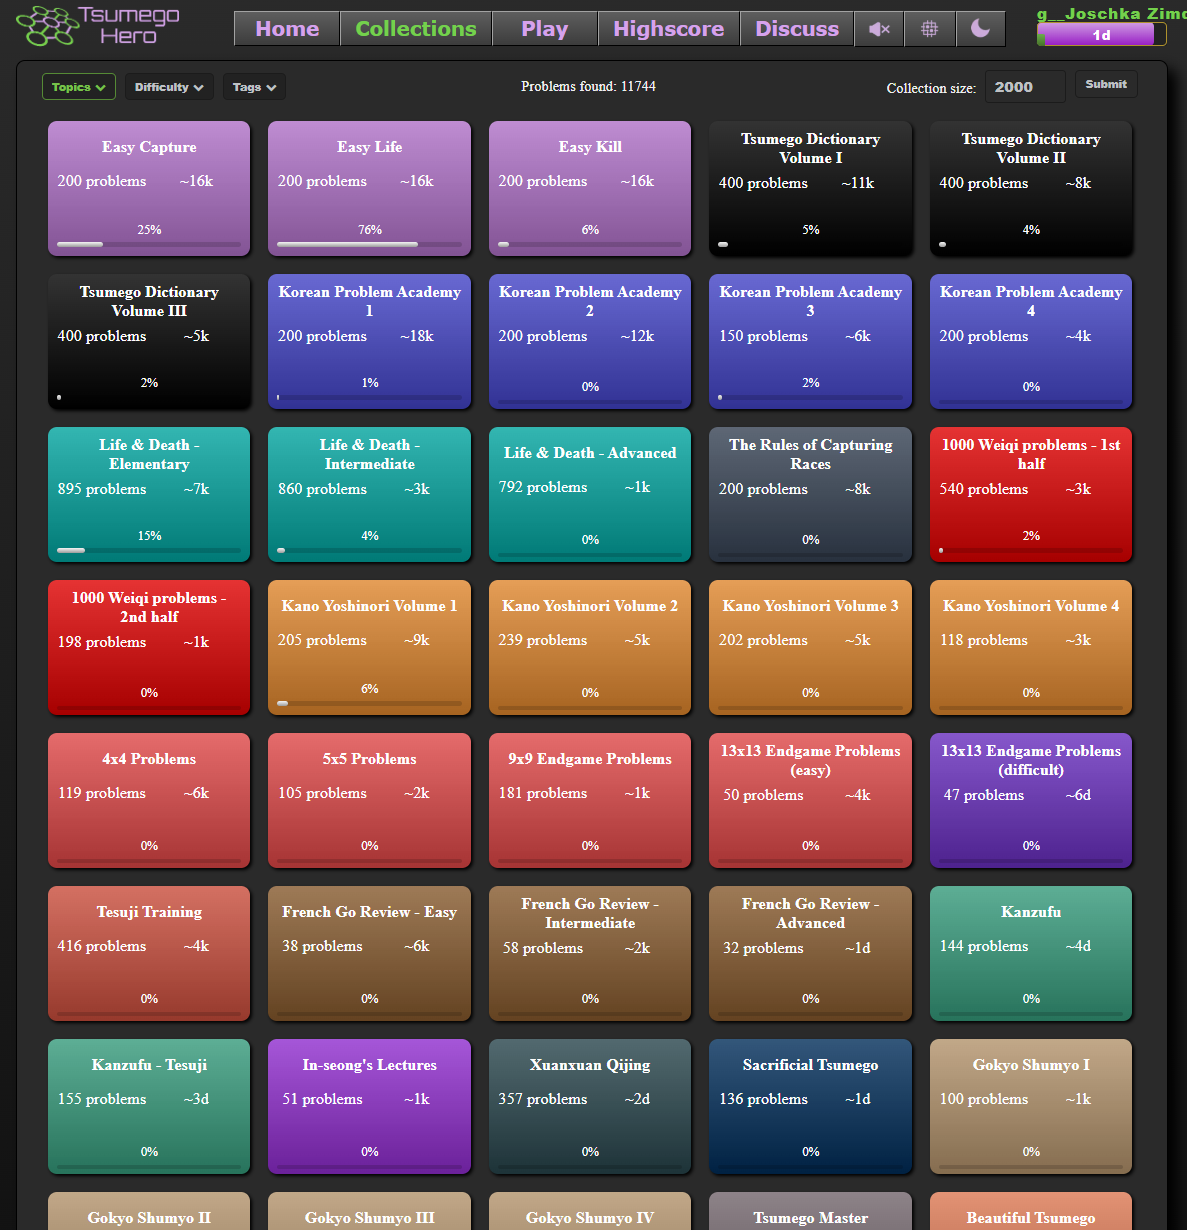Toggle dark mode with the moon icon
Screen dimensions: 1187x1230
point(981,29)
